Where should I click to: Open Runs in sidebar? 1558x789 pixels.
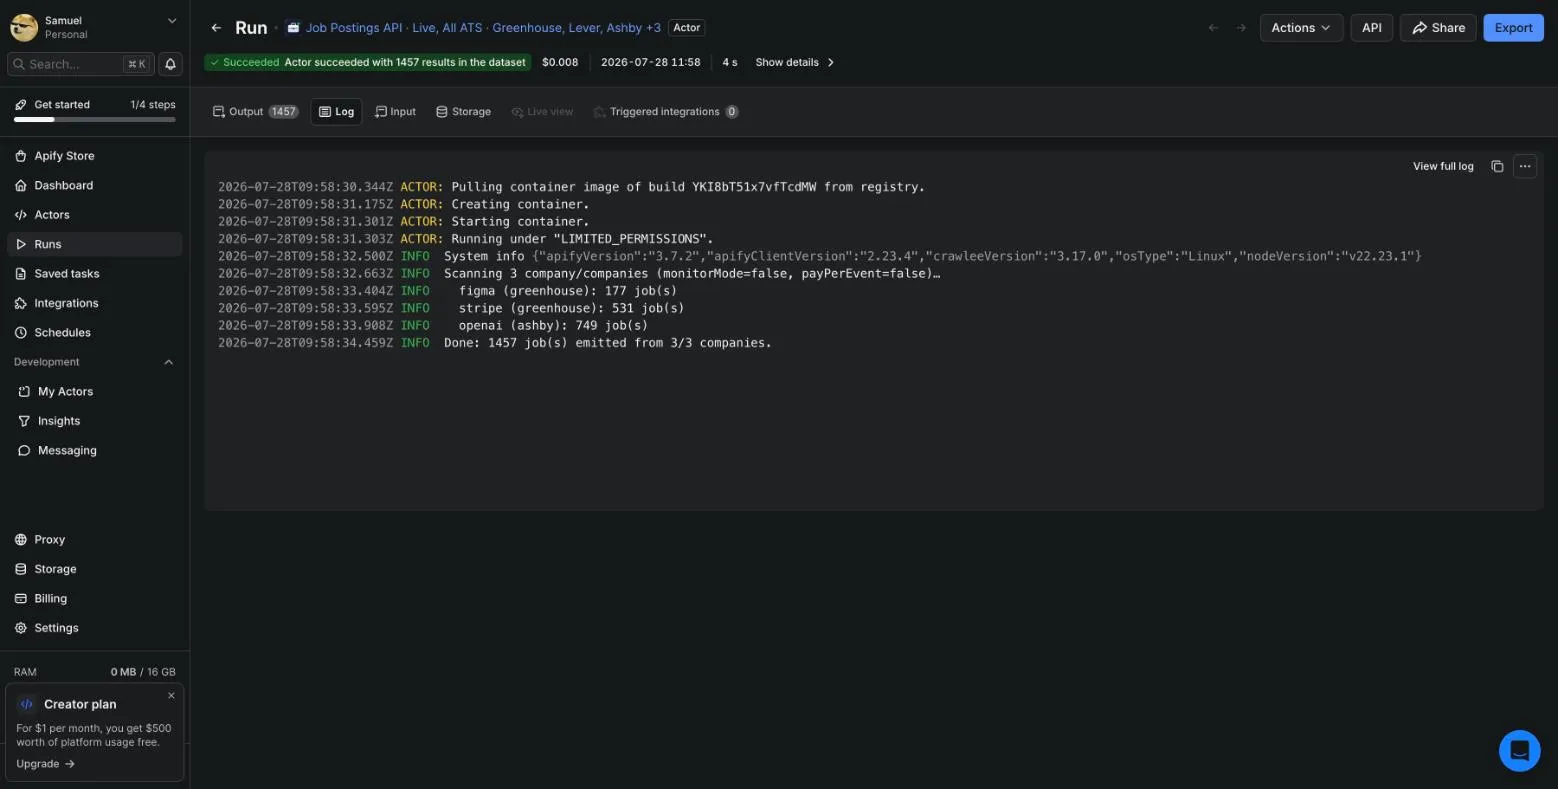click(x=95, y=244)
